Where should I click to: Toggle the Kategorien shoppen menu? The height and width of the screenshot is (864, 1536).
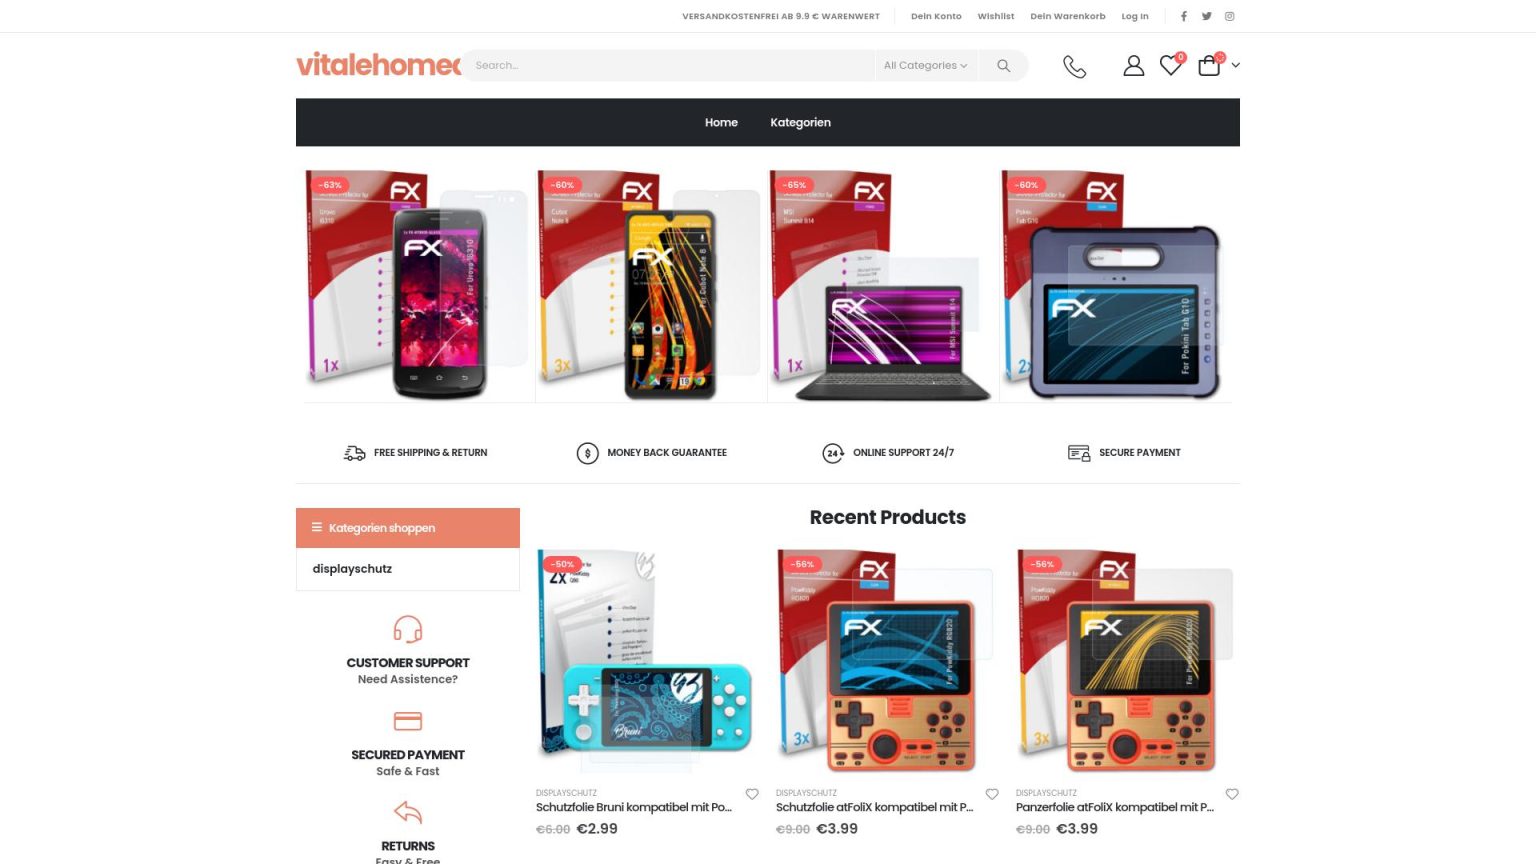[x=408, y=528]
